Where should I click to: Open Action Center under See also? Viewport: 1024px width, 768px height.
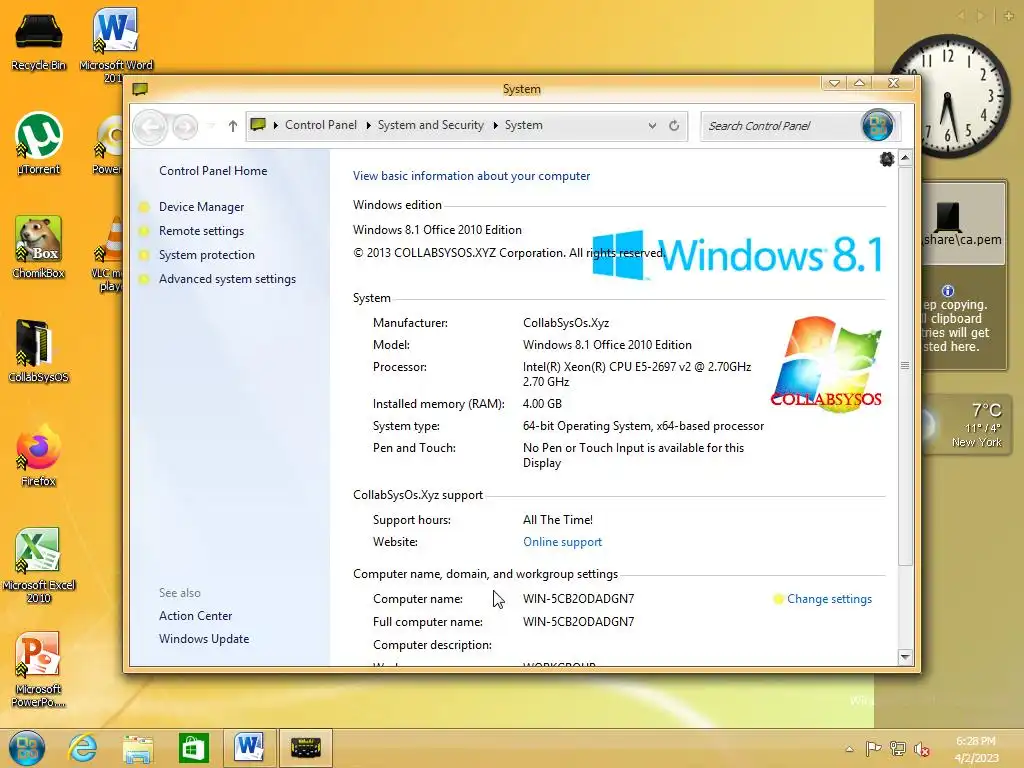click(195, 616)
